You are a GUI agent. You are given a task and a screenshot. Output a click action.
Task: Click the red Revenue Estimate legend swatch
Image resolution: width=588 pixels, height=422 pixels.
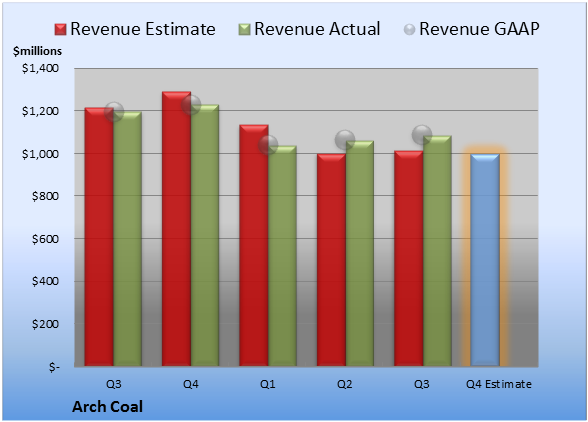(x=60, y=30)
